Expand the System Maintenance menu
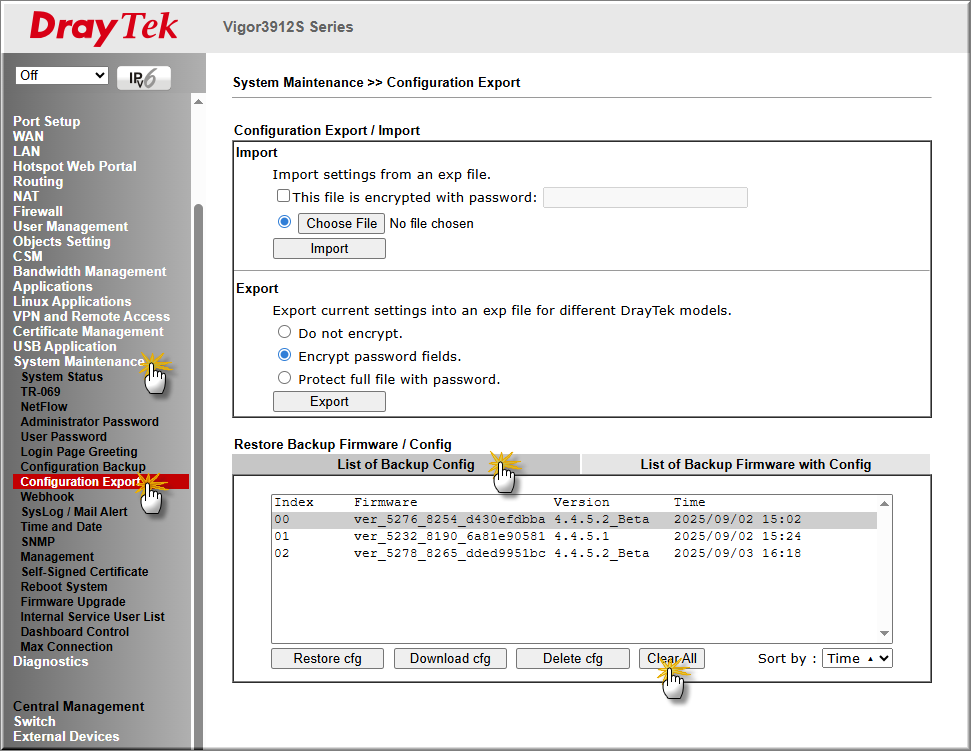Screen dimensions: 971x751 78,361
